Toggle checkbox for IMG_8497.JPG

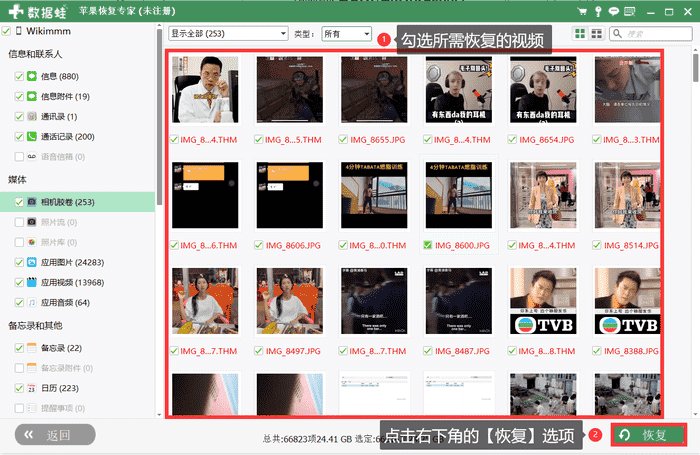[258, 351]
